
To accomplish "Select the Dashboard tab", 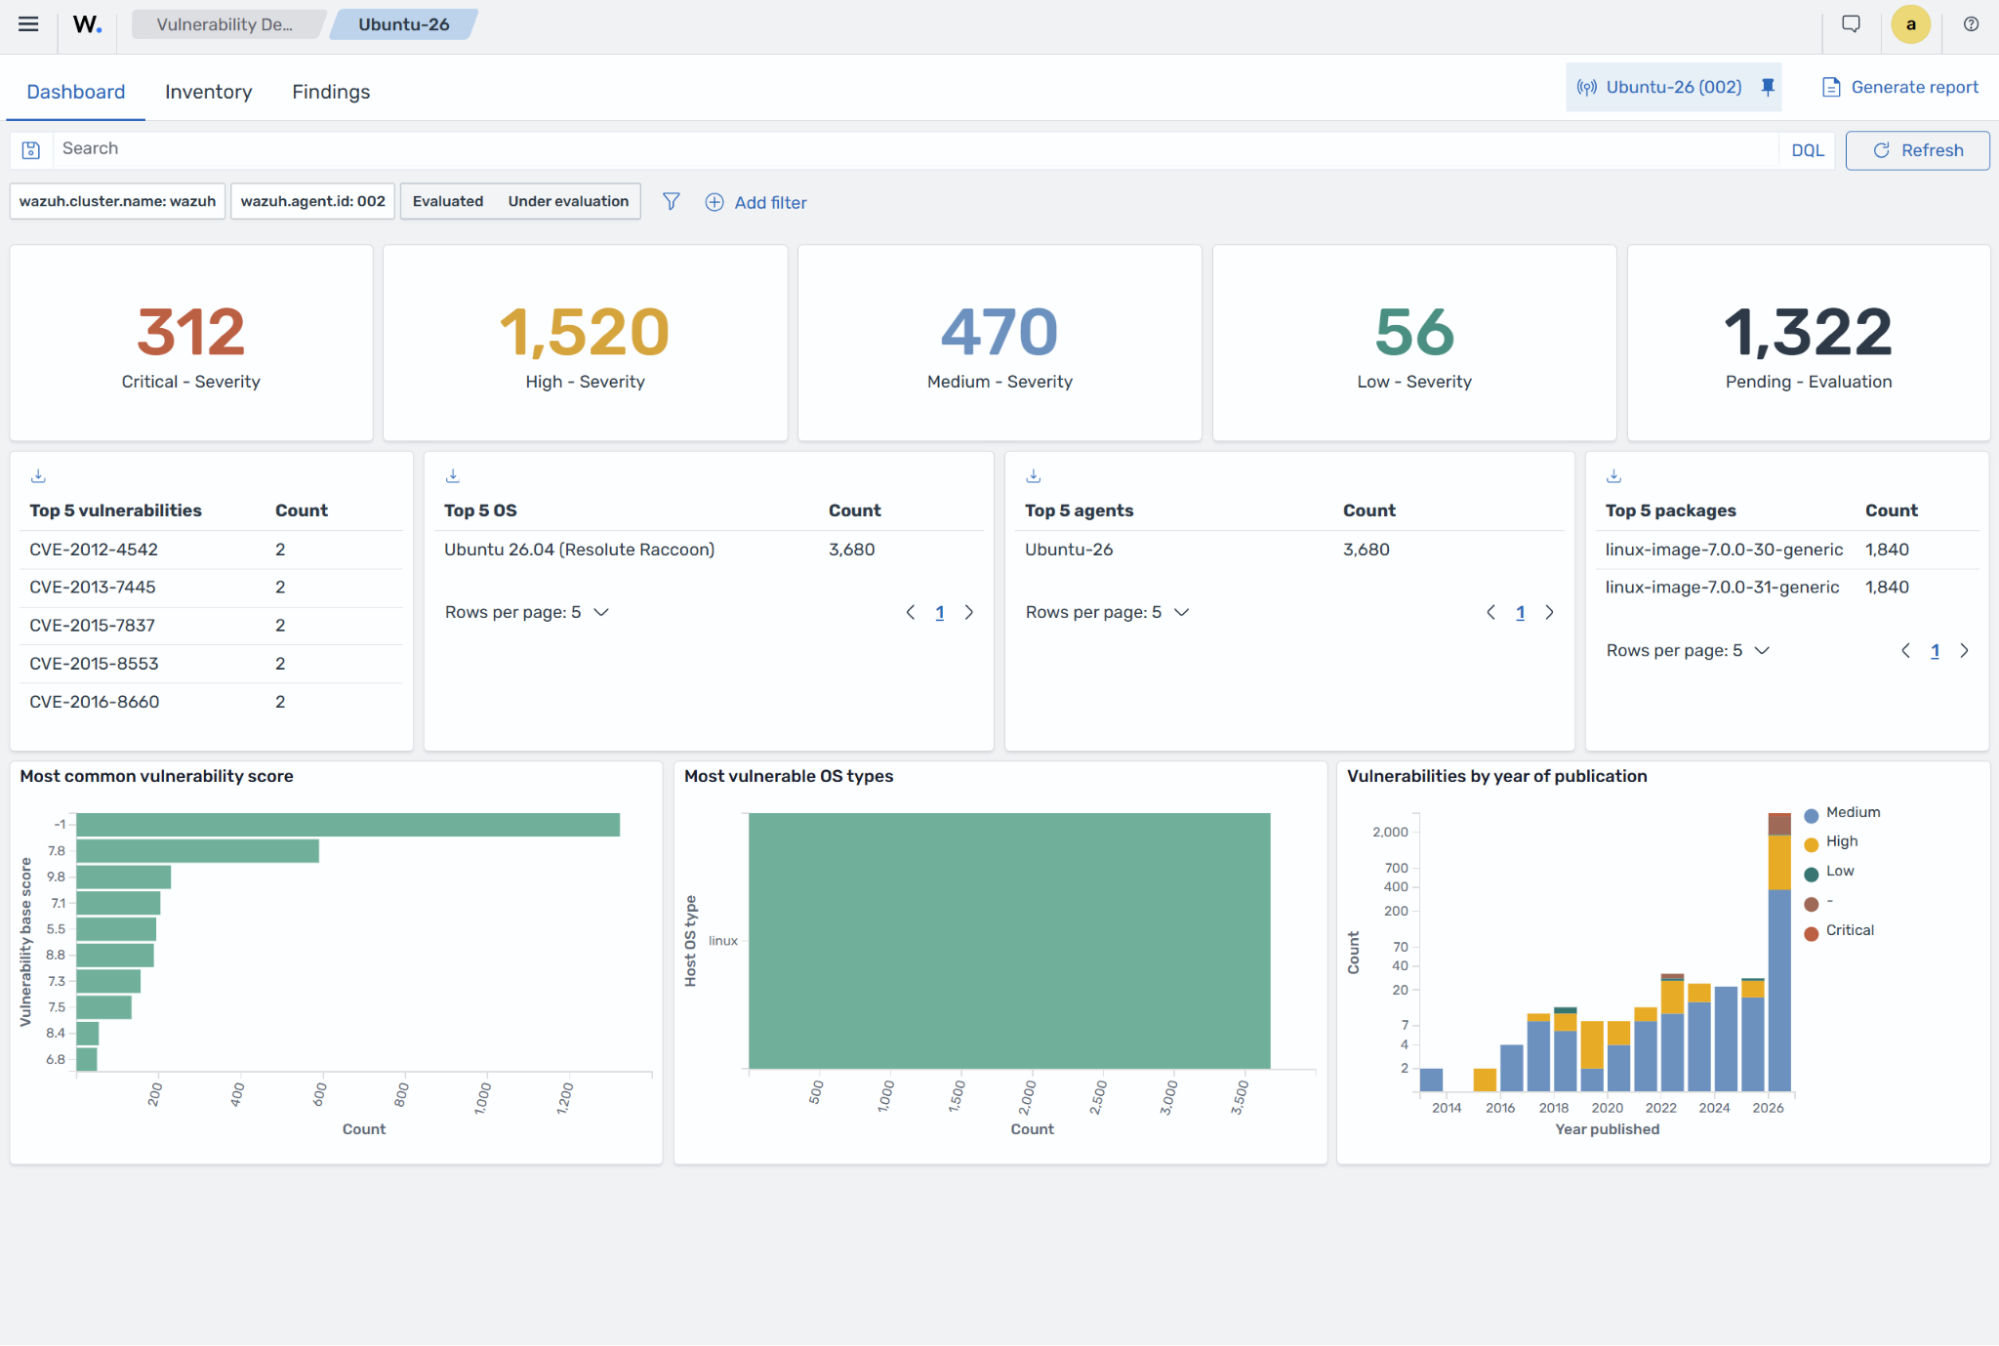I will click(76, 92).
